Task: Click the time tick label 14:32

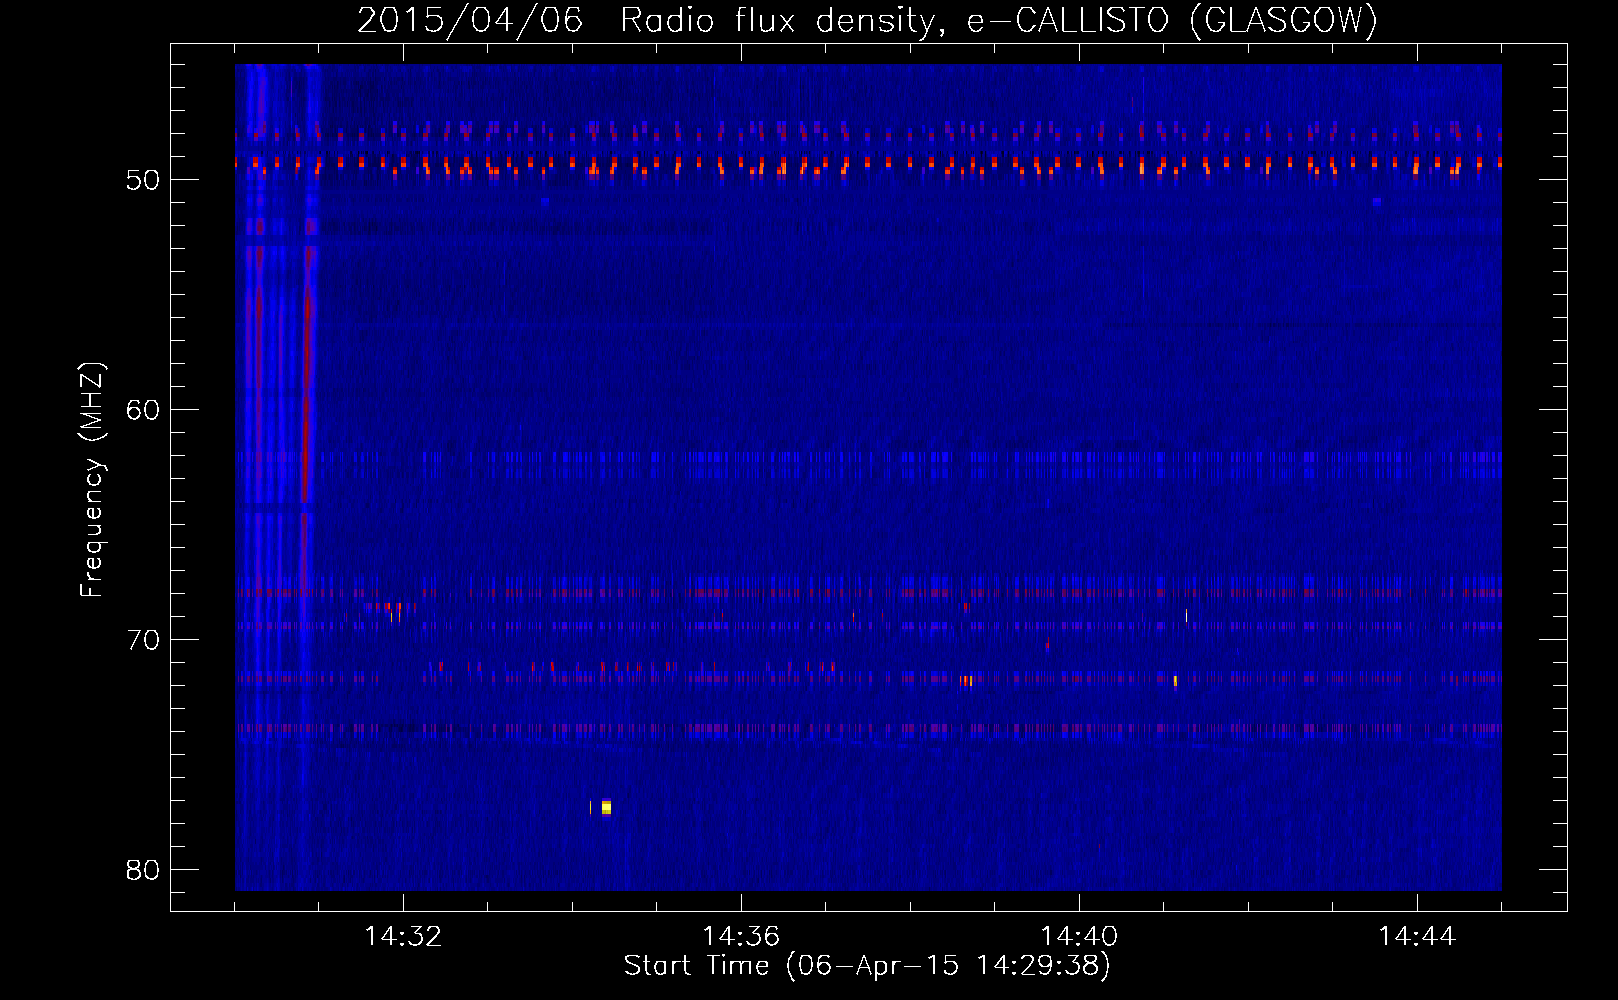Action: coord(403,936)
